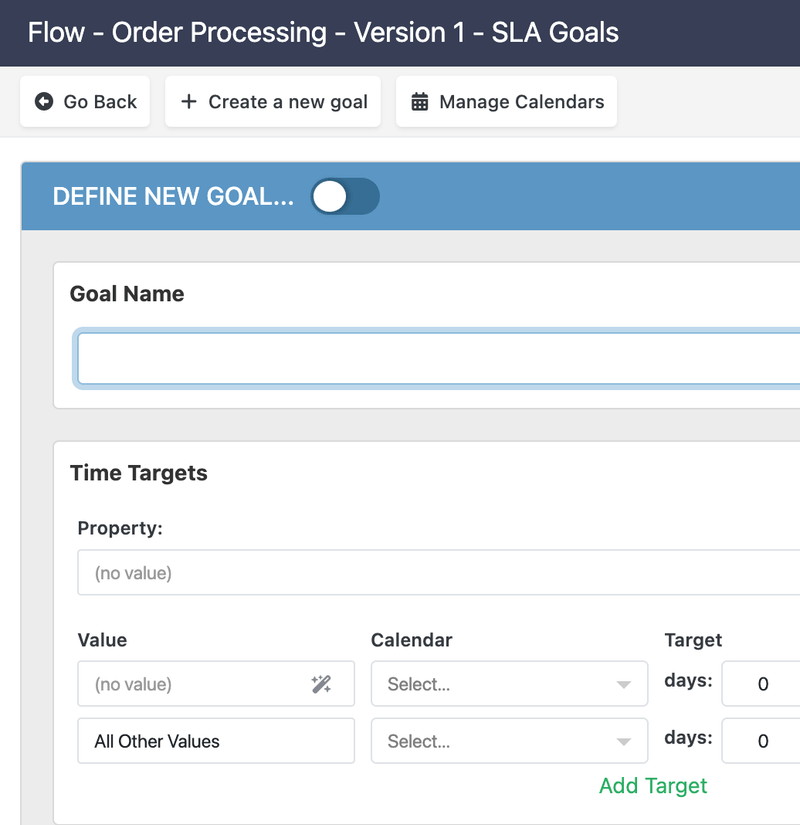Image resolution: width=800 pixels, height=825 pixels.
Task: Toggle the DEFINE NEW GOAL switch
Action: click(344, 197)
